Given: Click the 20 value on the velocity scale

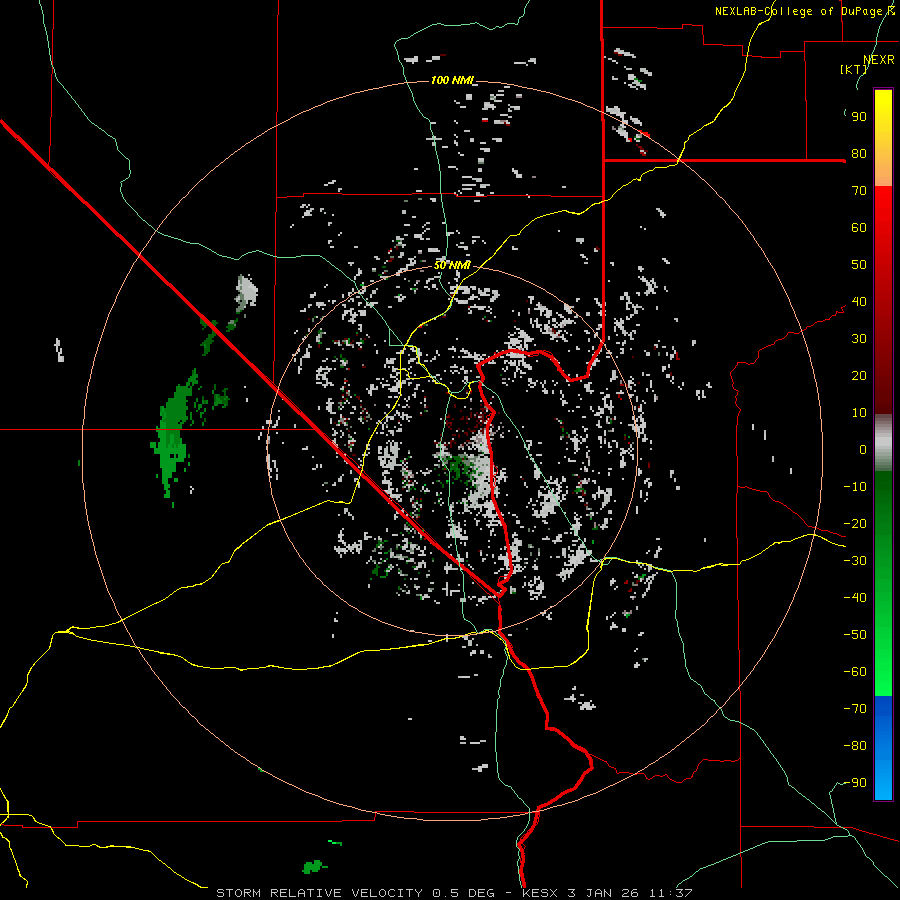Looking at the screenshot, I should click(859, 376).
